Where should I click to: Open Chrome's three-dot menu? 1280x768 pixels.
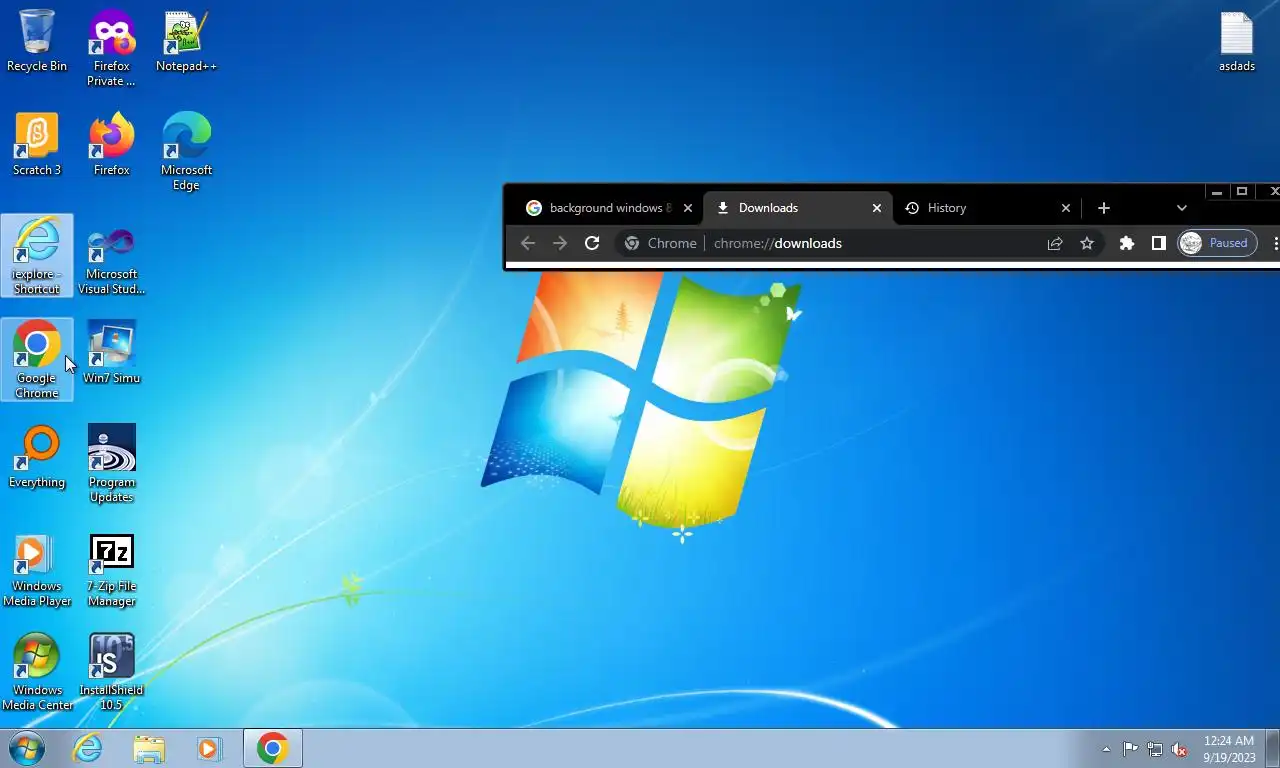click(x=1274, y=243)
